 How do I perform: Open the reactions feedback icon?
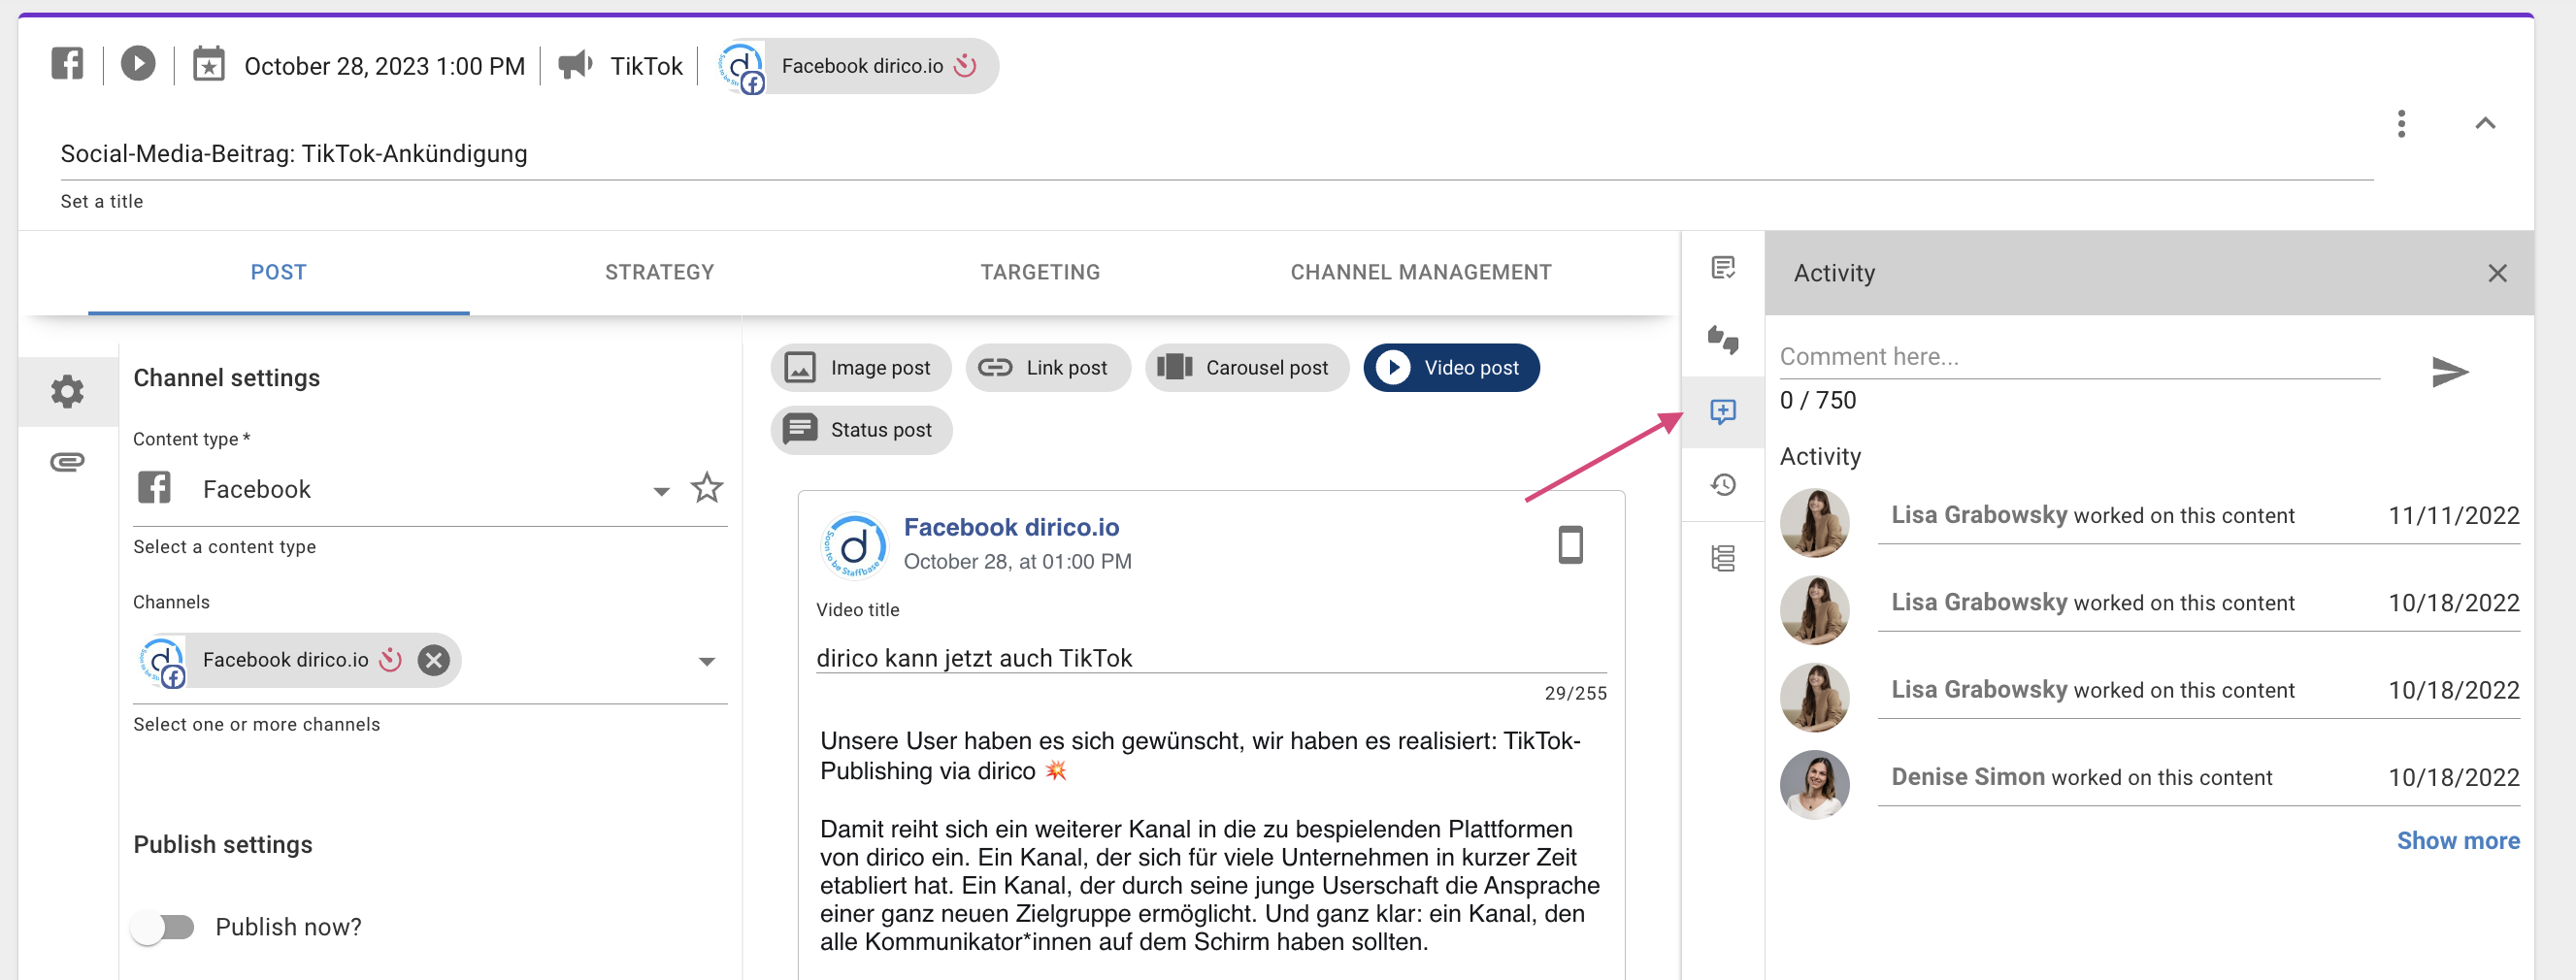(x=1723, y=340)
